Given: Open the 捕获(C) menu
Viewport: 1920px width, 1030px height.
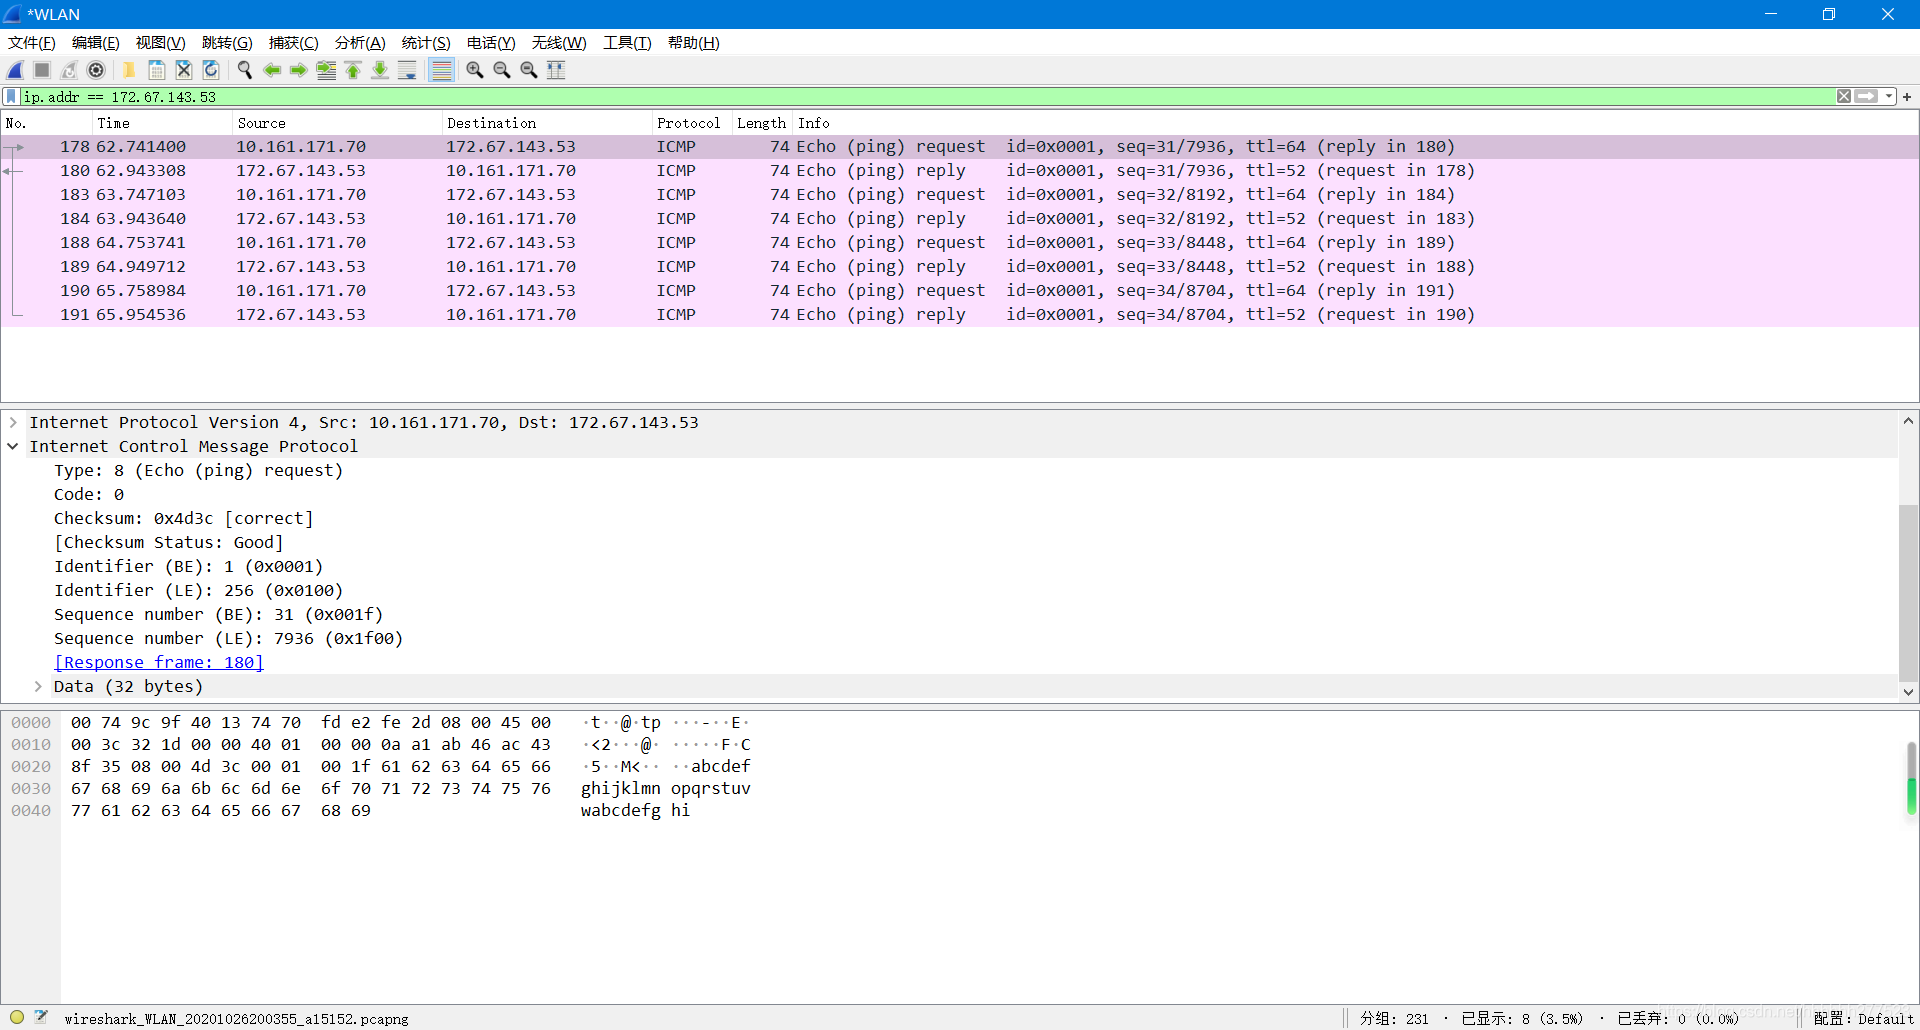Looking at the screenshot, I should tap(294, 43).
